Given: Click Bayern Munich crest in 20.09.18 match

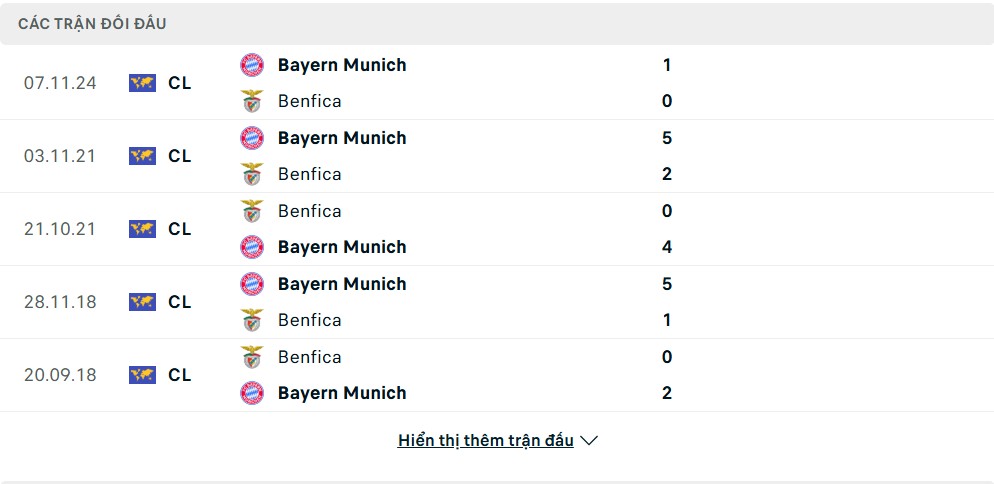Looking at the screenshot, I should click(x=252, y=393).
